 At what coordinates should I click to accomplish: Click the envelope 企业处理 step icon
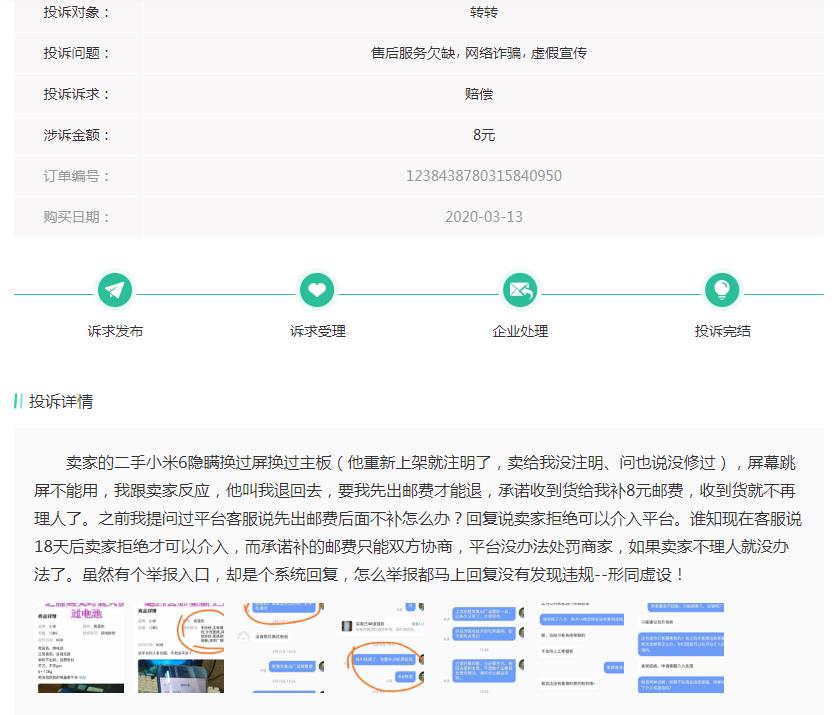[520, 290]
